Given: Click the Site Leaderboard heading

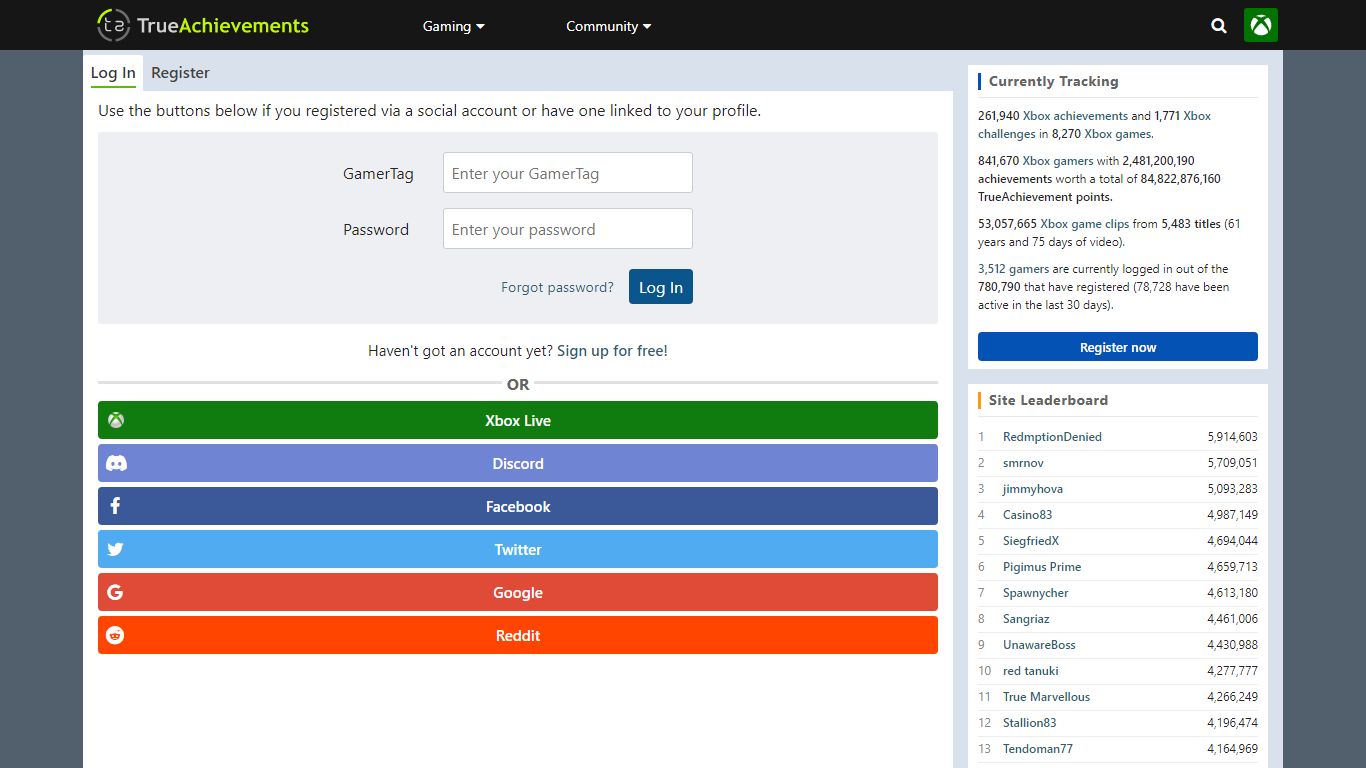Looking at the screenshot, I should (x=1048, y=400).
